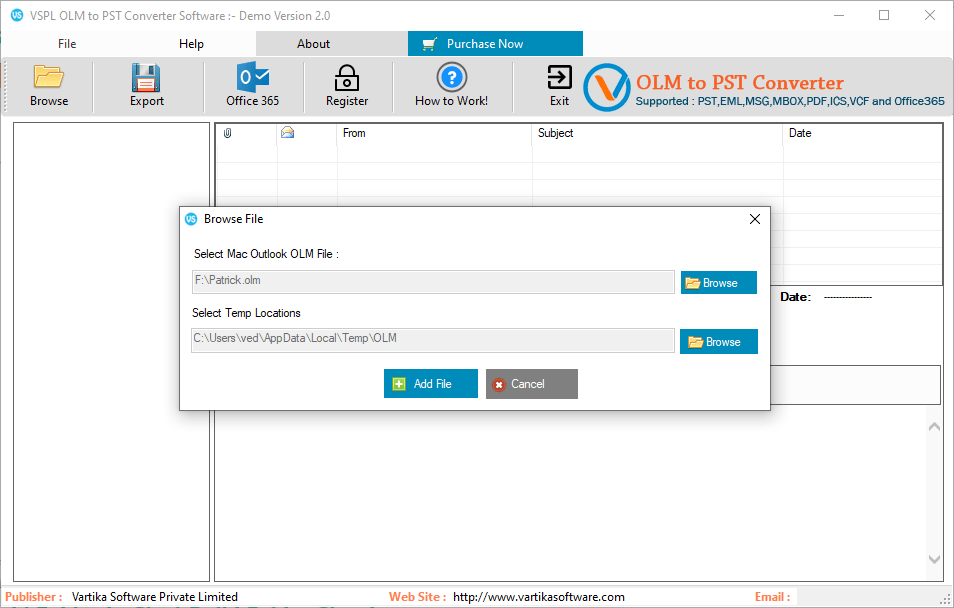This screenshot has width=954, height=608.
Task: Open the How to Work help icon
Action: pos(451,77)
